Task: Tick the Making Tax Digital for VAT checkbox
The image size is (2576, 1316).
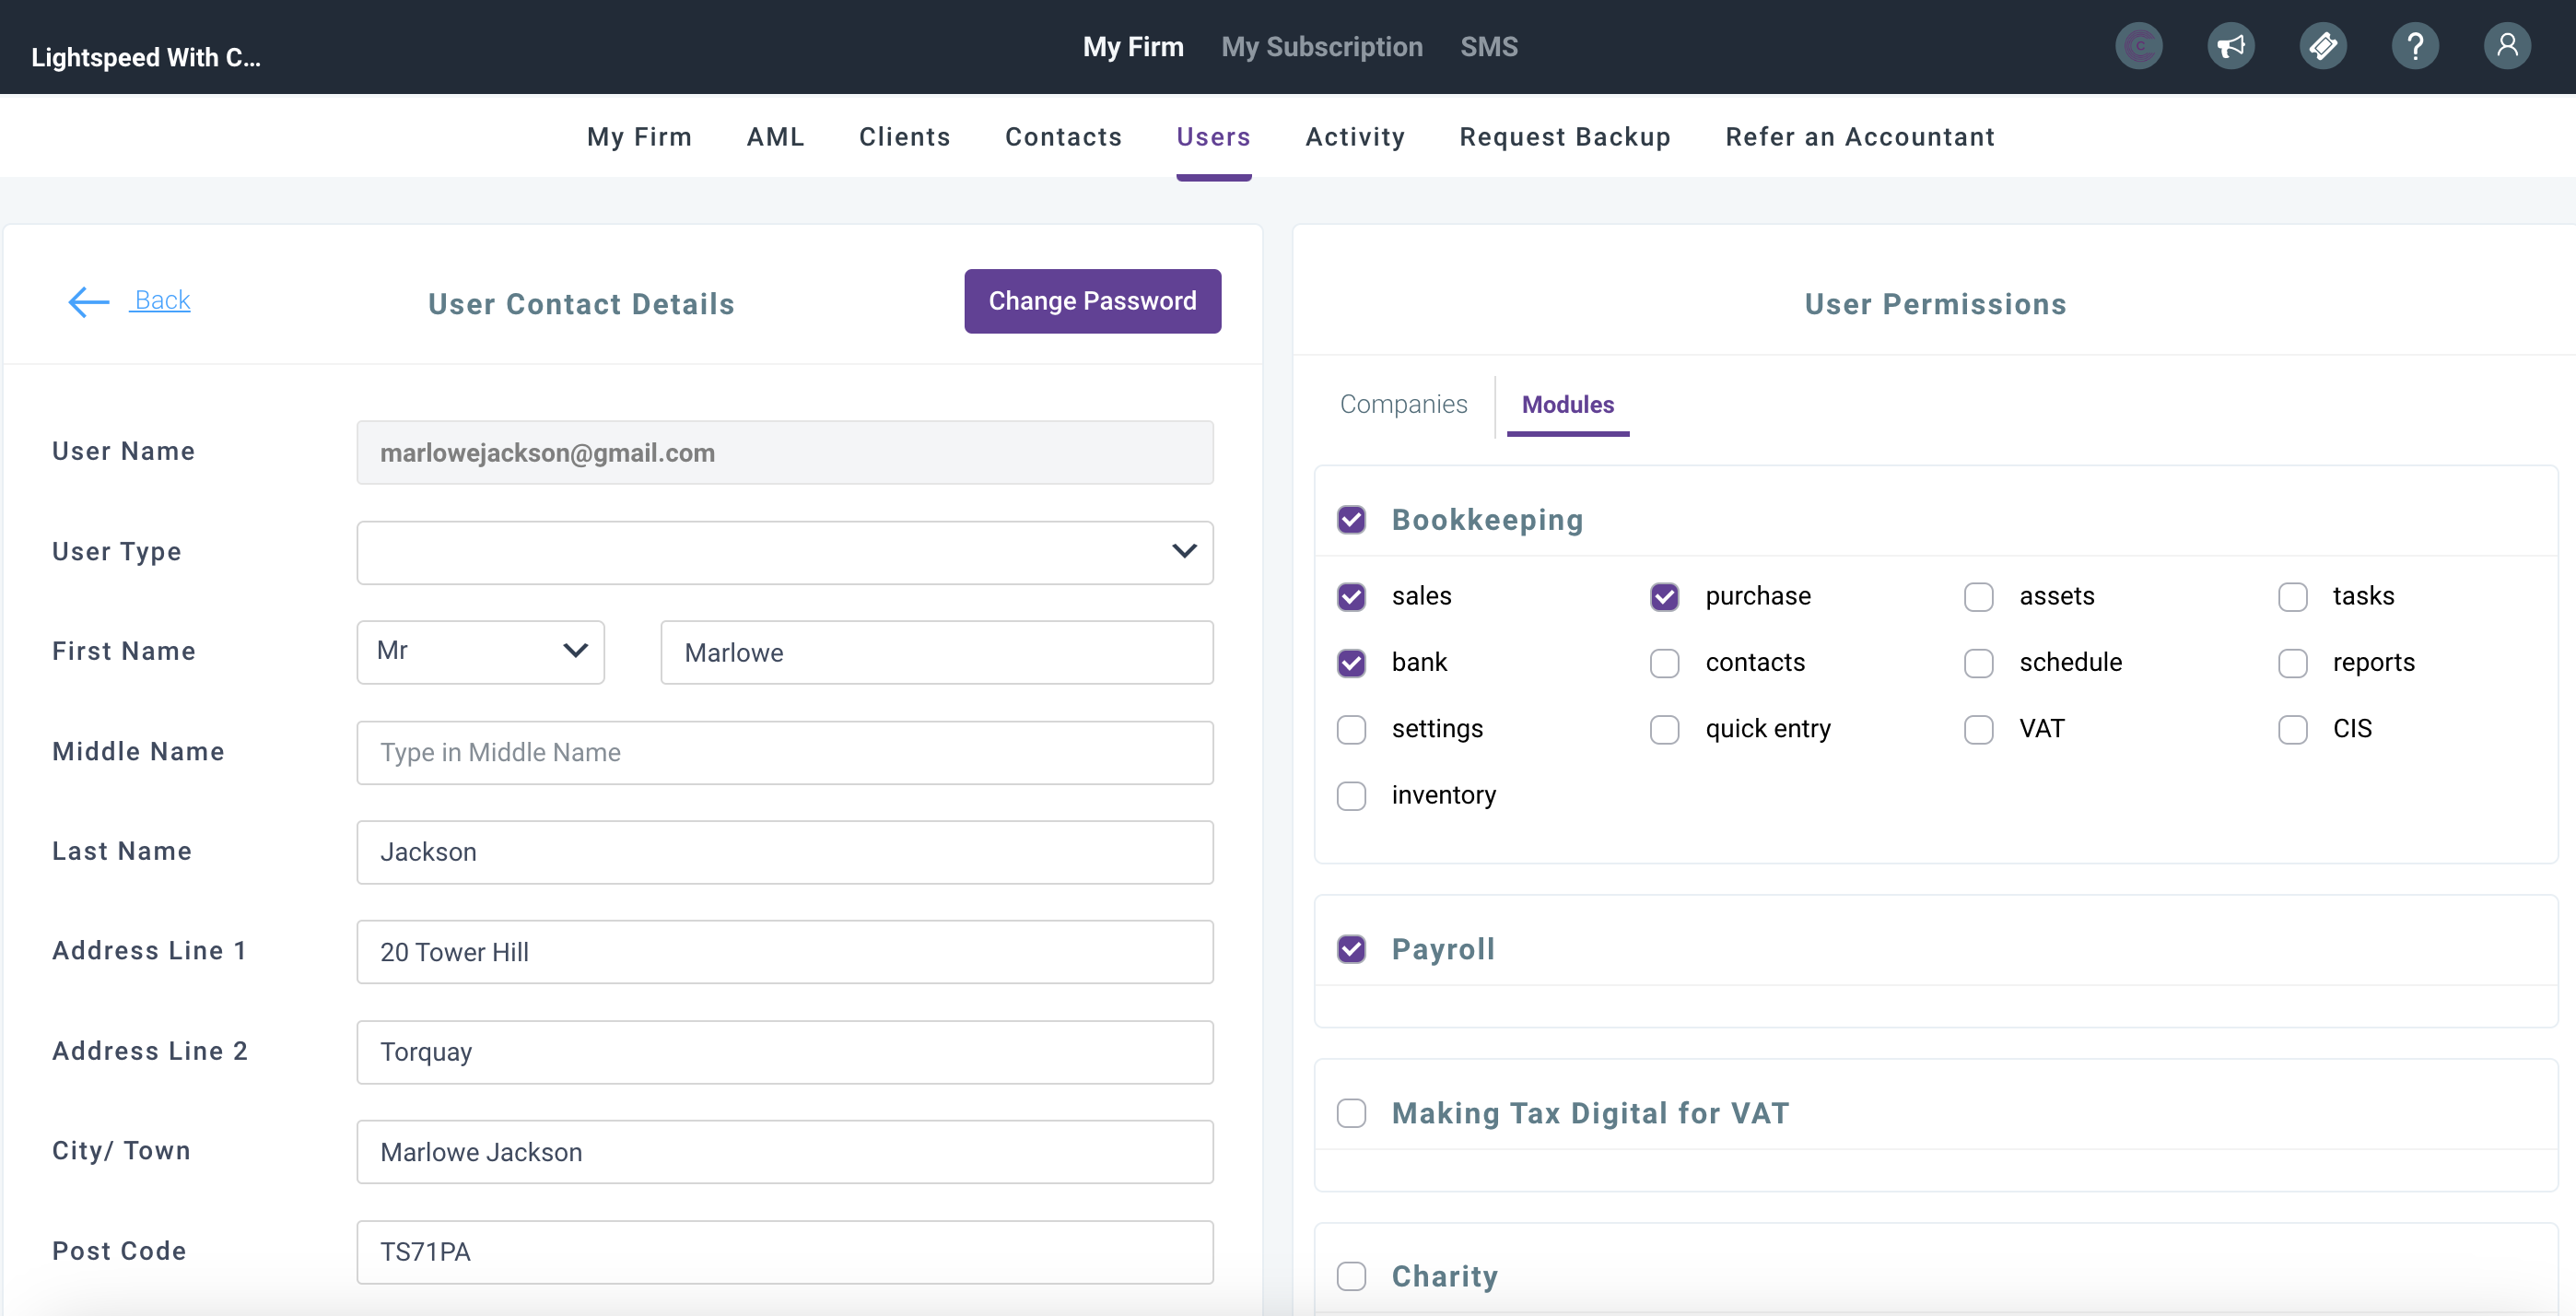Action: (1351, 1113)
